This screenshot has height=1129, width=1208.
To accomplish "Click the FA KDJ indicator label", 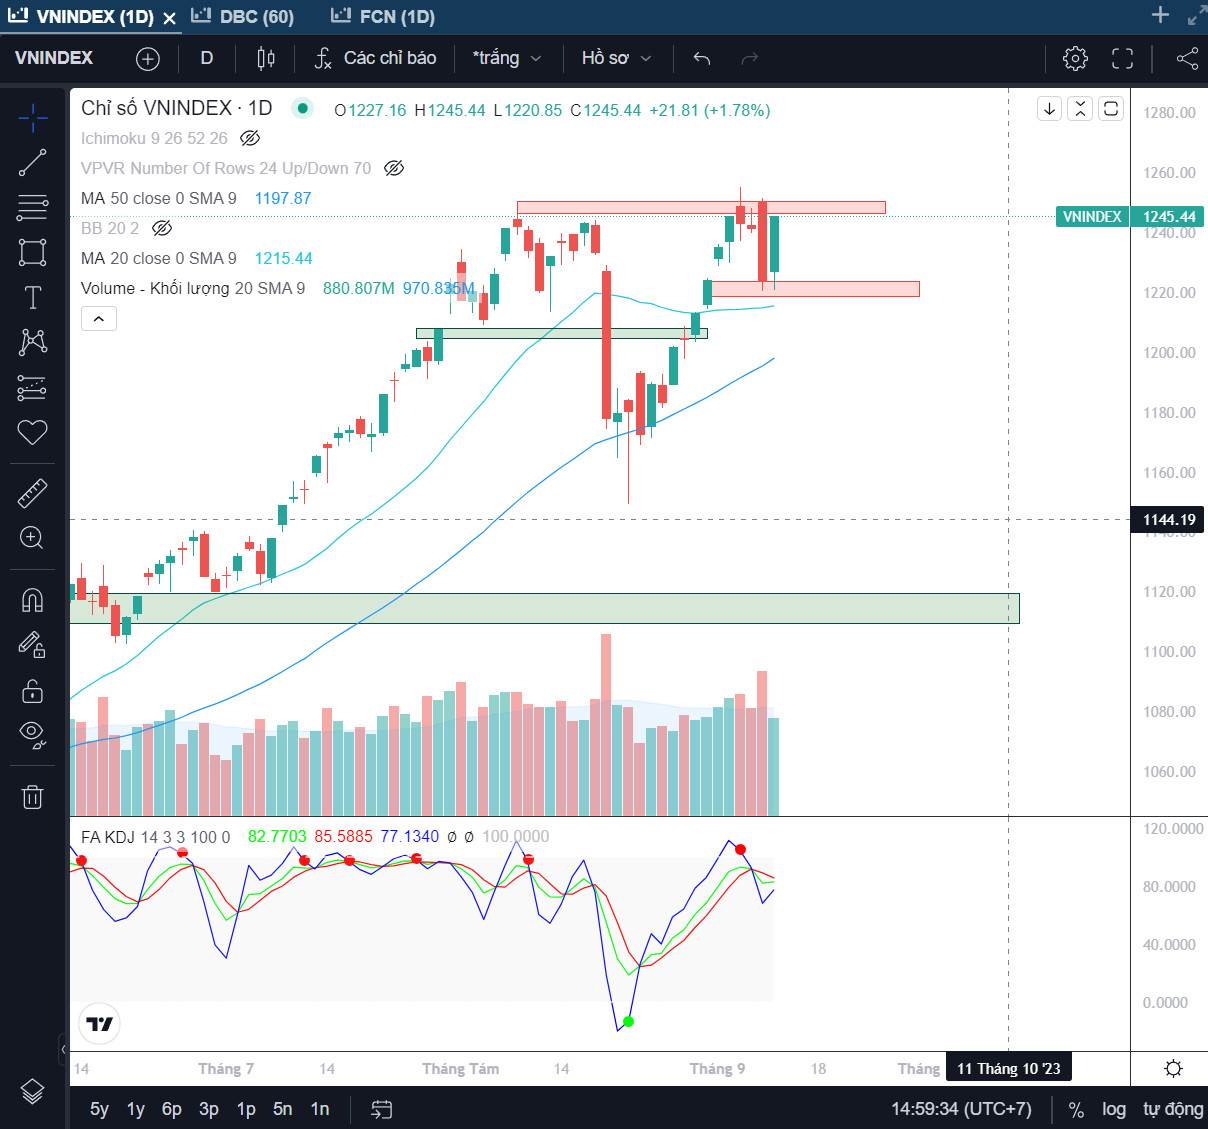I will click(x=155, y=837).
